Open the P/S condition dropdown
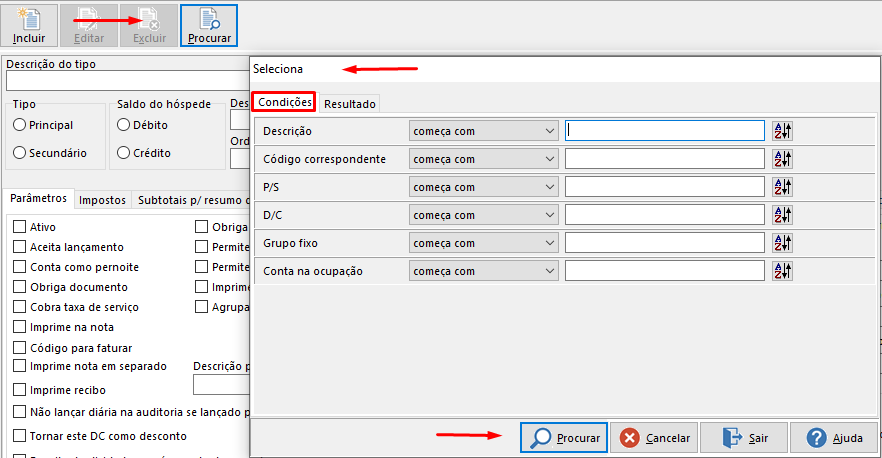This screenshot has width=882, height=458. tap(484, 187)
